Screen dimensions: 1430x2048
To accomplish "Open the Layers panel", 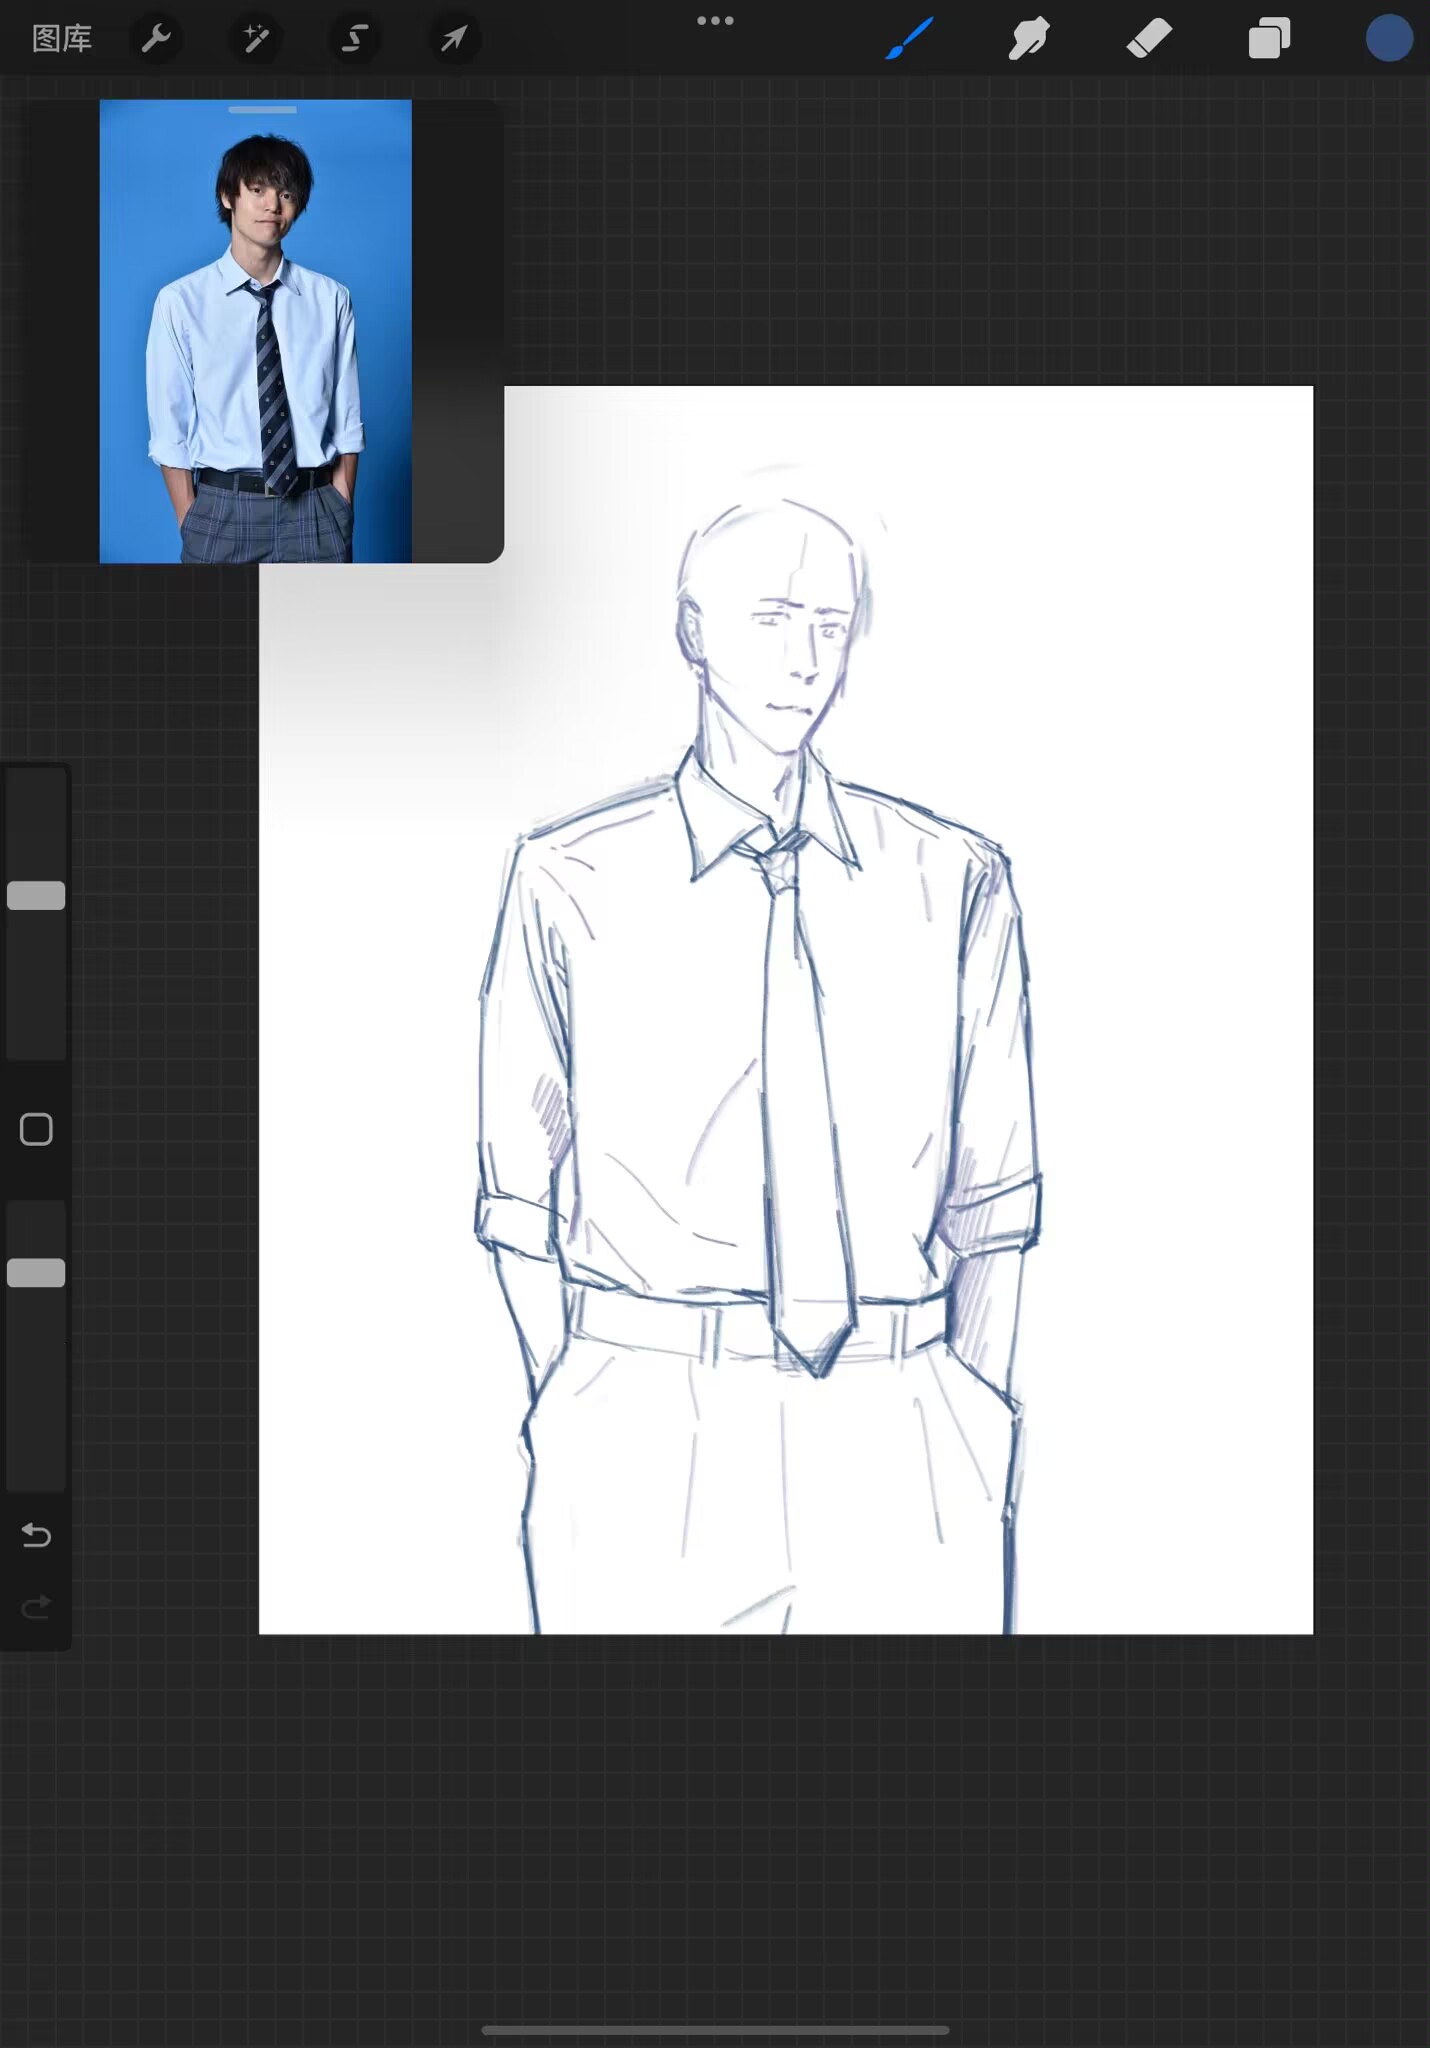I will point(1269,39).
